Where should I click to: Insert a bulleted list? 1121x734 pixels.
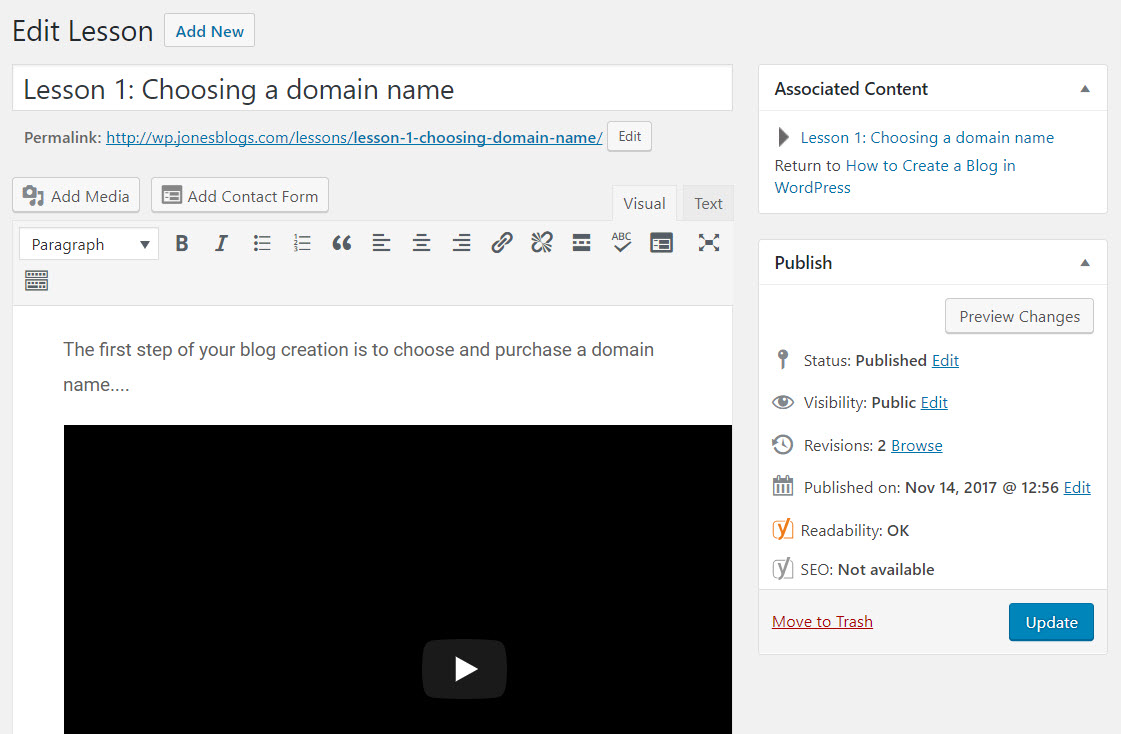click(262, 244)
